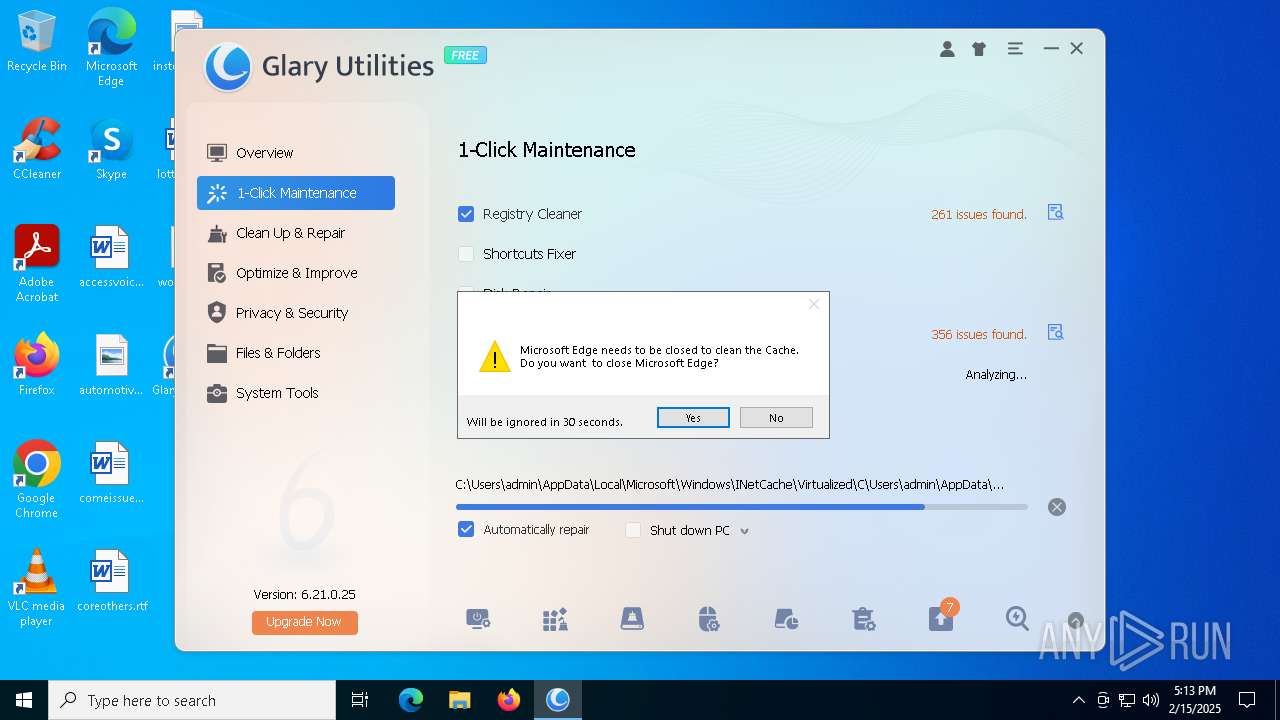The height and width of the screenshot is (720, 1280).
Task: Click the Glary Utilities logo
Action: [x=228, y=67]
